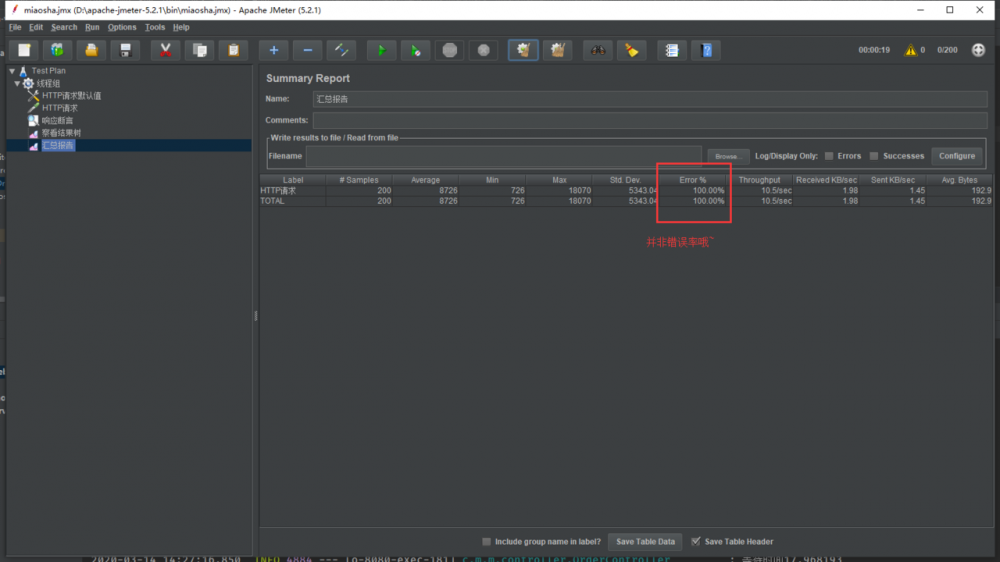The height and width of the screenshot is (562, 1000).
Task: Select the HTTP请求 results table row
Action: 626,191
